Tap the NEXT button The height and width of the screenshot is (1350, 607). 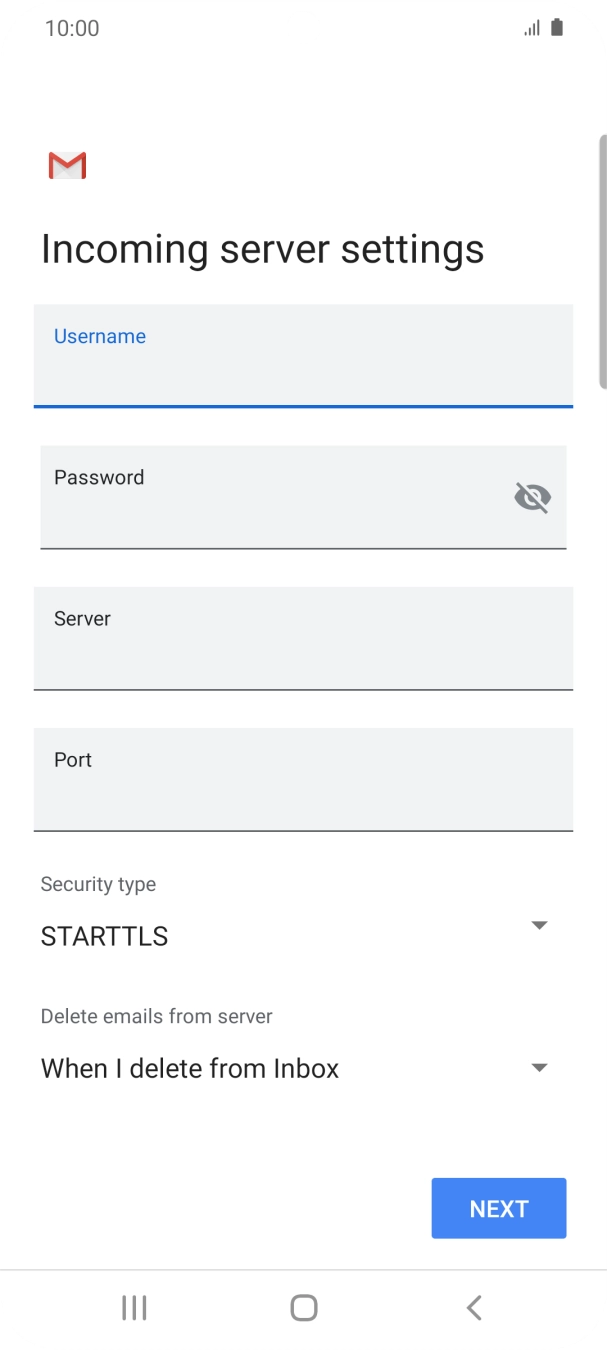(498, 1208)
